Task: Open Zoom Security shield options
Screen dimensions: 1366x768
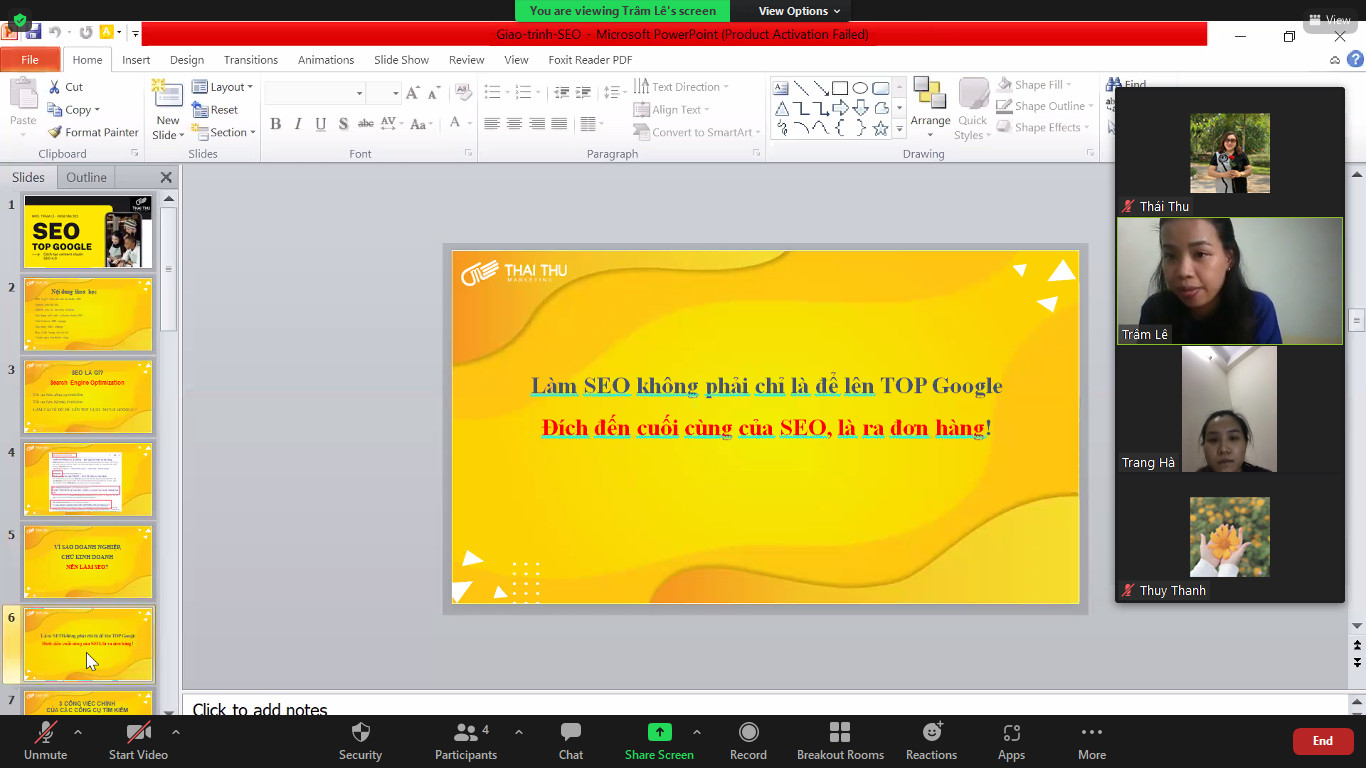Action: pos(360,742)
